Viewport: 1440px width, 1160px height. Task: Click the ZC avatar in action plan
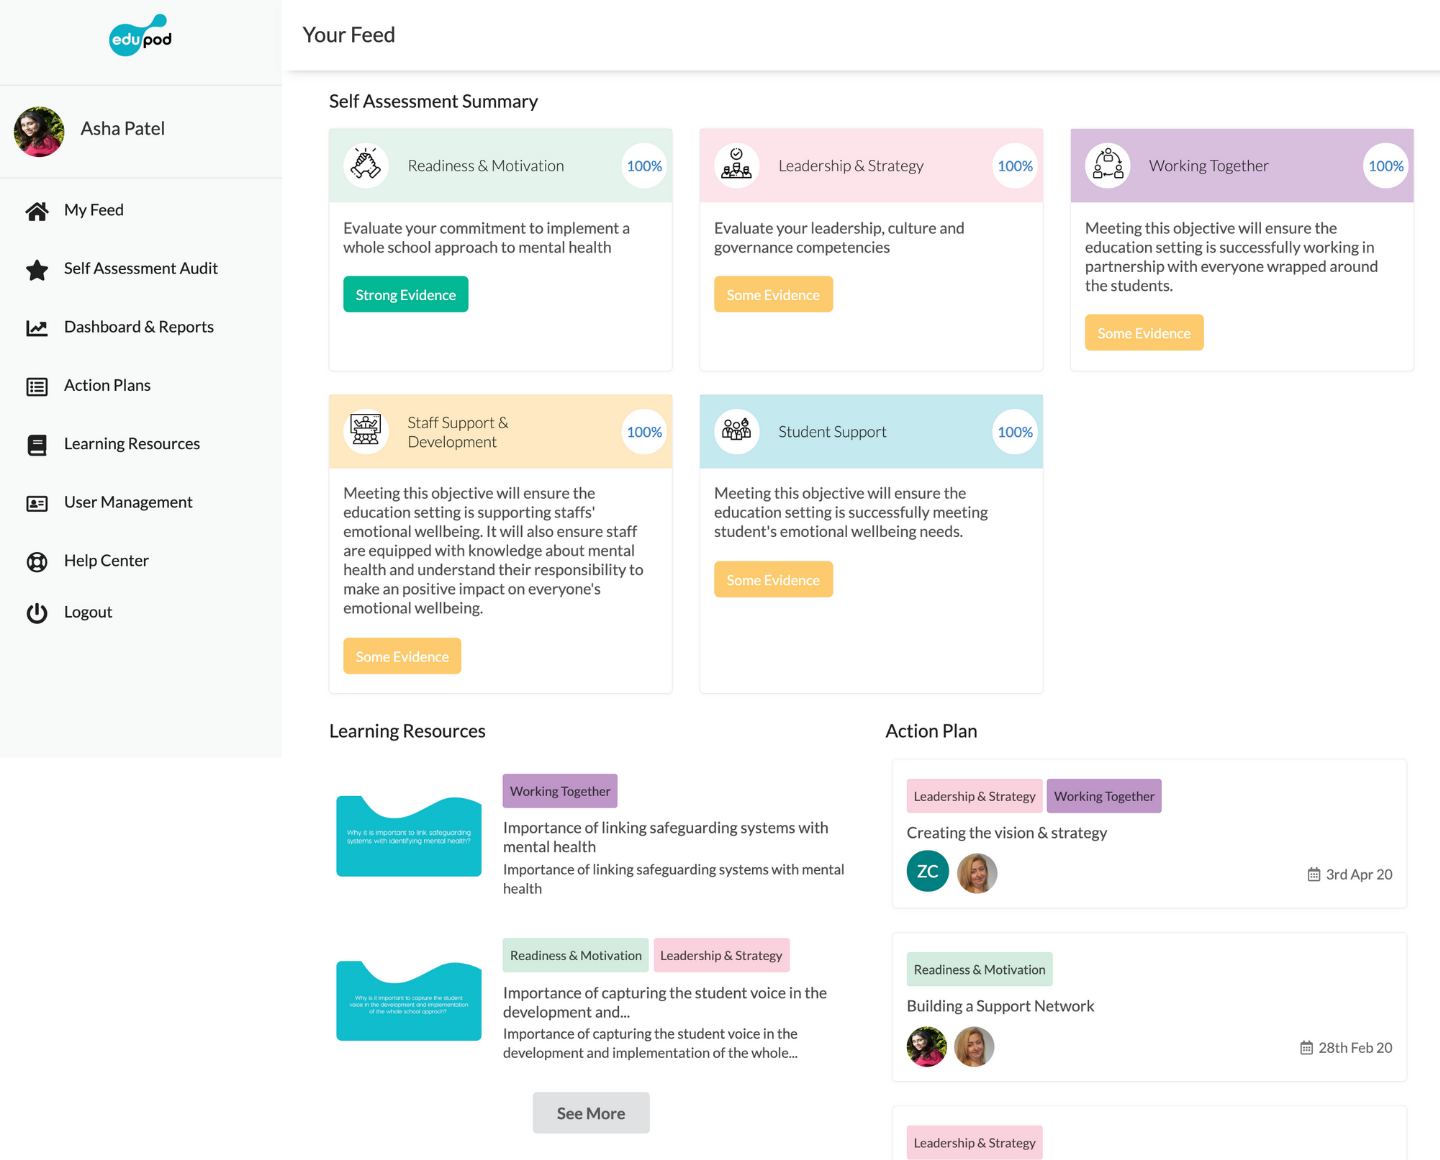click(x=928, y=872)
